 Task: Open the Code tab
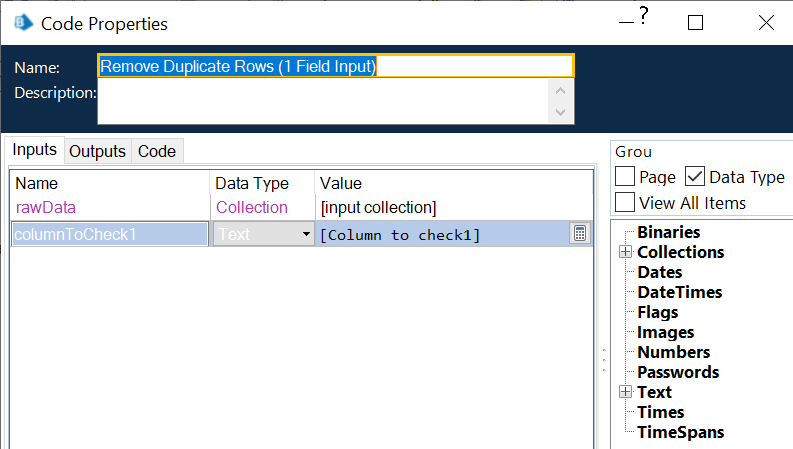tap(156, 151)
